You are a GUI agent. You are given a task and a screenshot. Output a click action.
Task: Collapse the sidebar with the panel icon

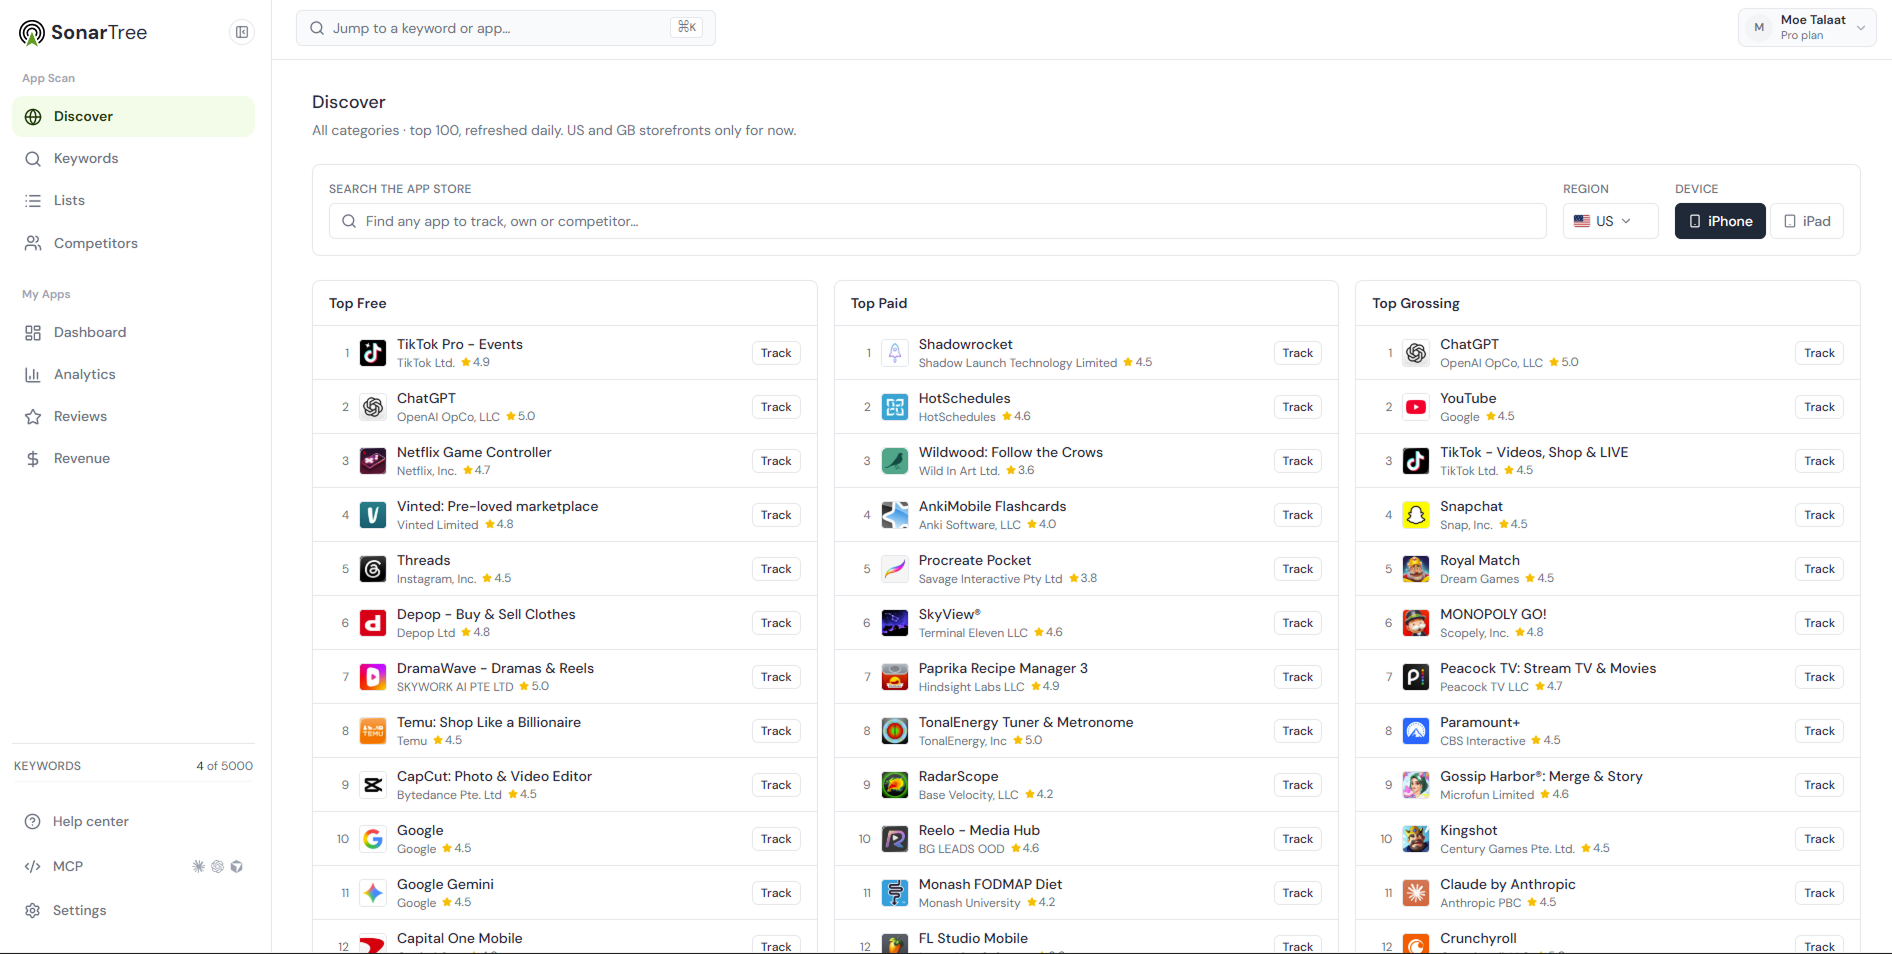(x=242, y=32)
